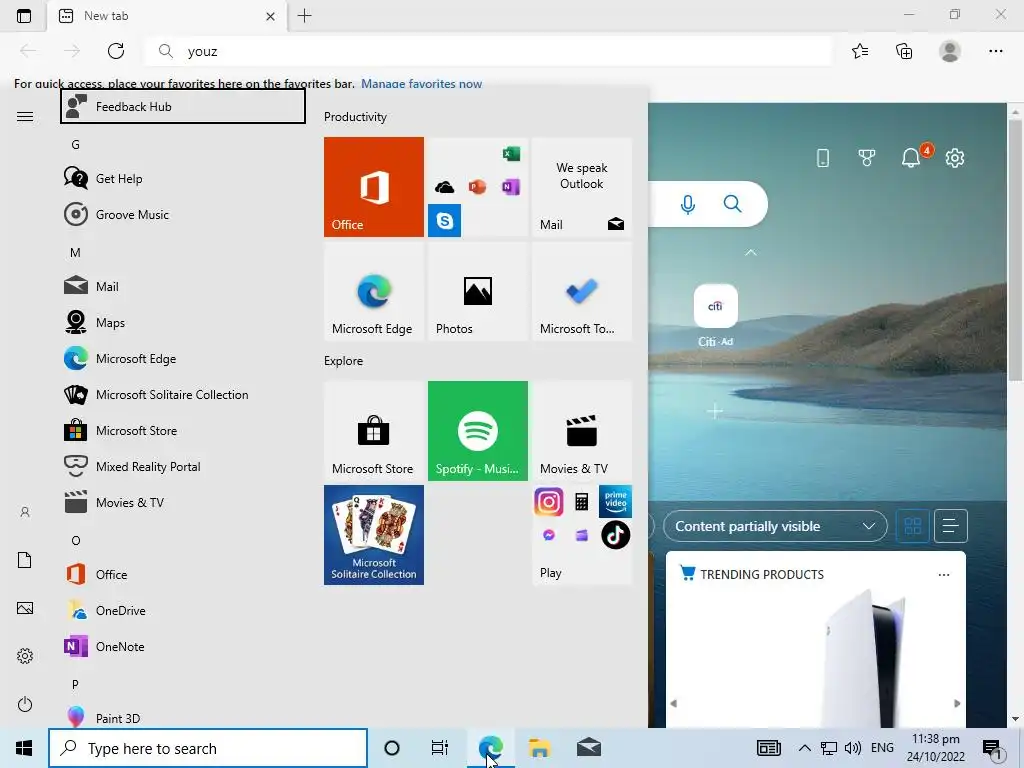The width and height of the screenshot is (1024, 768).
Task: Refresh the Edge page
Action: point(116,51)
